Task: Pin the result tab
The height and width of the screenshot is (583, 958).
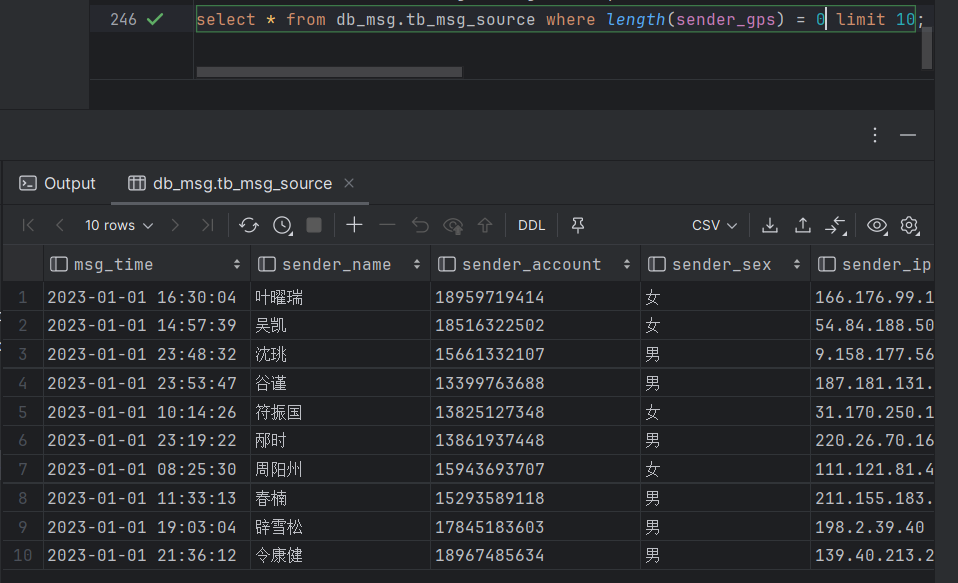Action: 577,226
